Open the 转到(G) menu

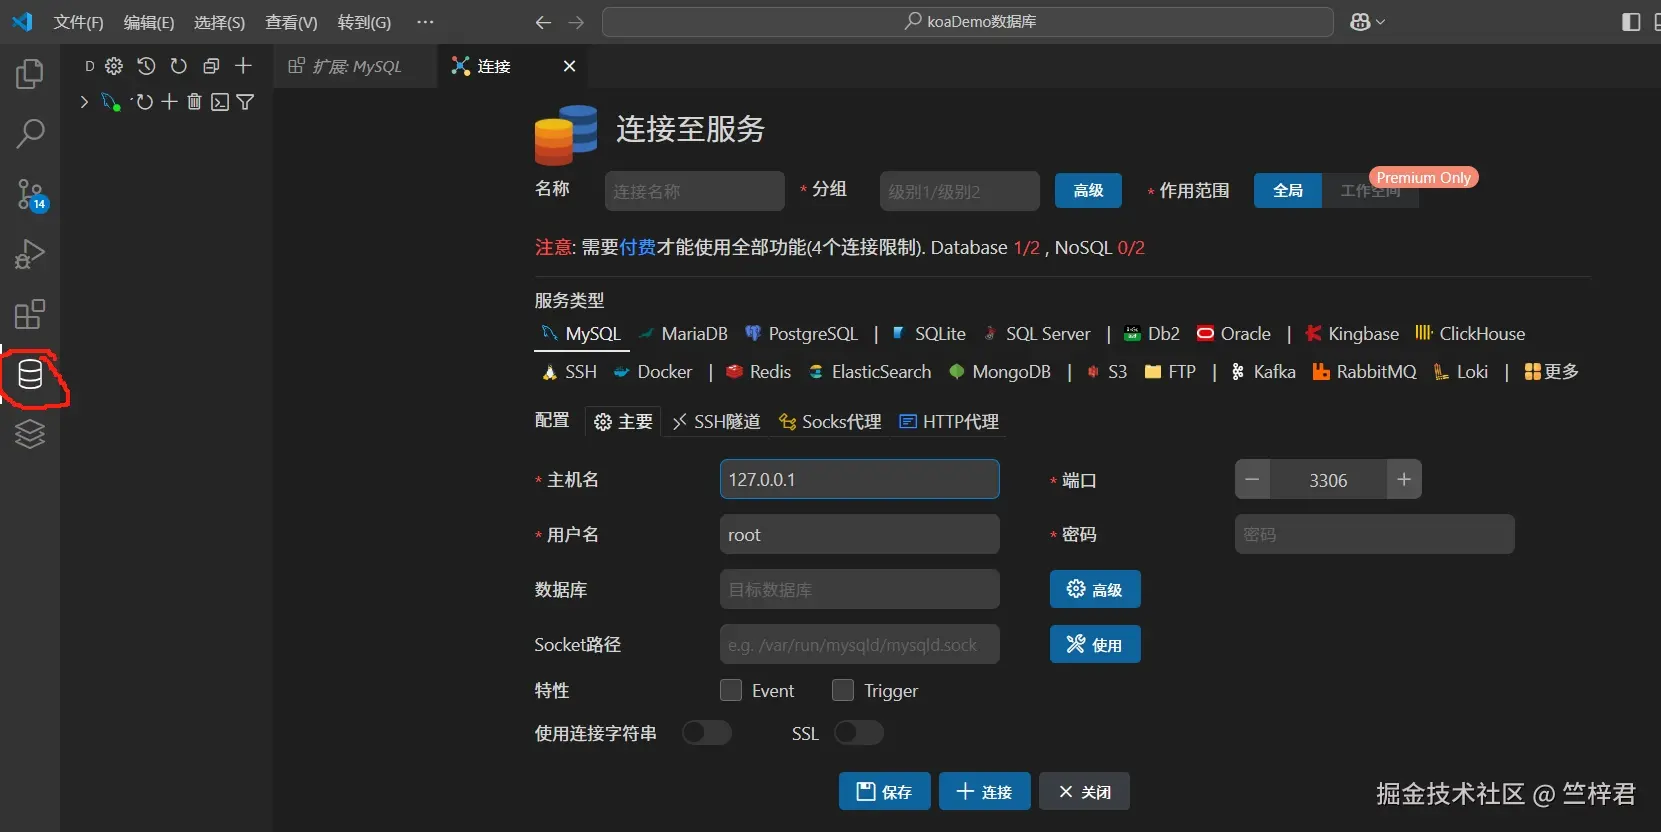[x=364, y=22]
